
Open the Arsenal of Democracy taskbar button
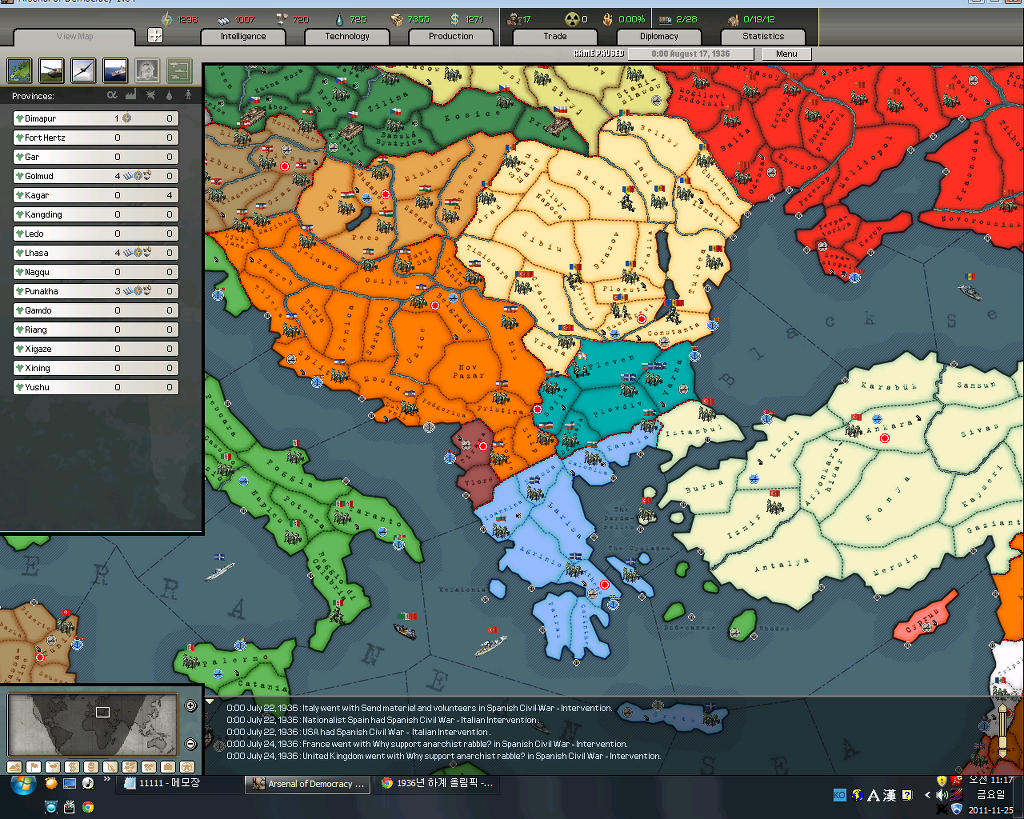(x=309, y=783)
